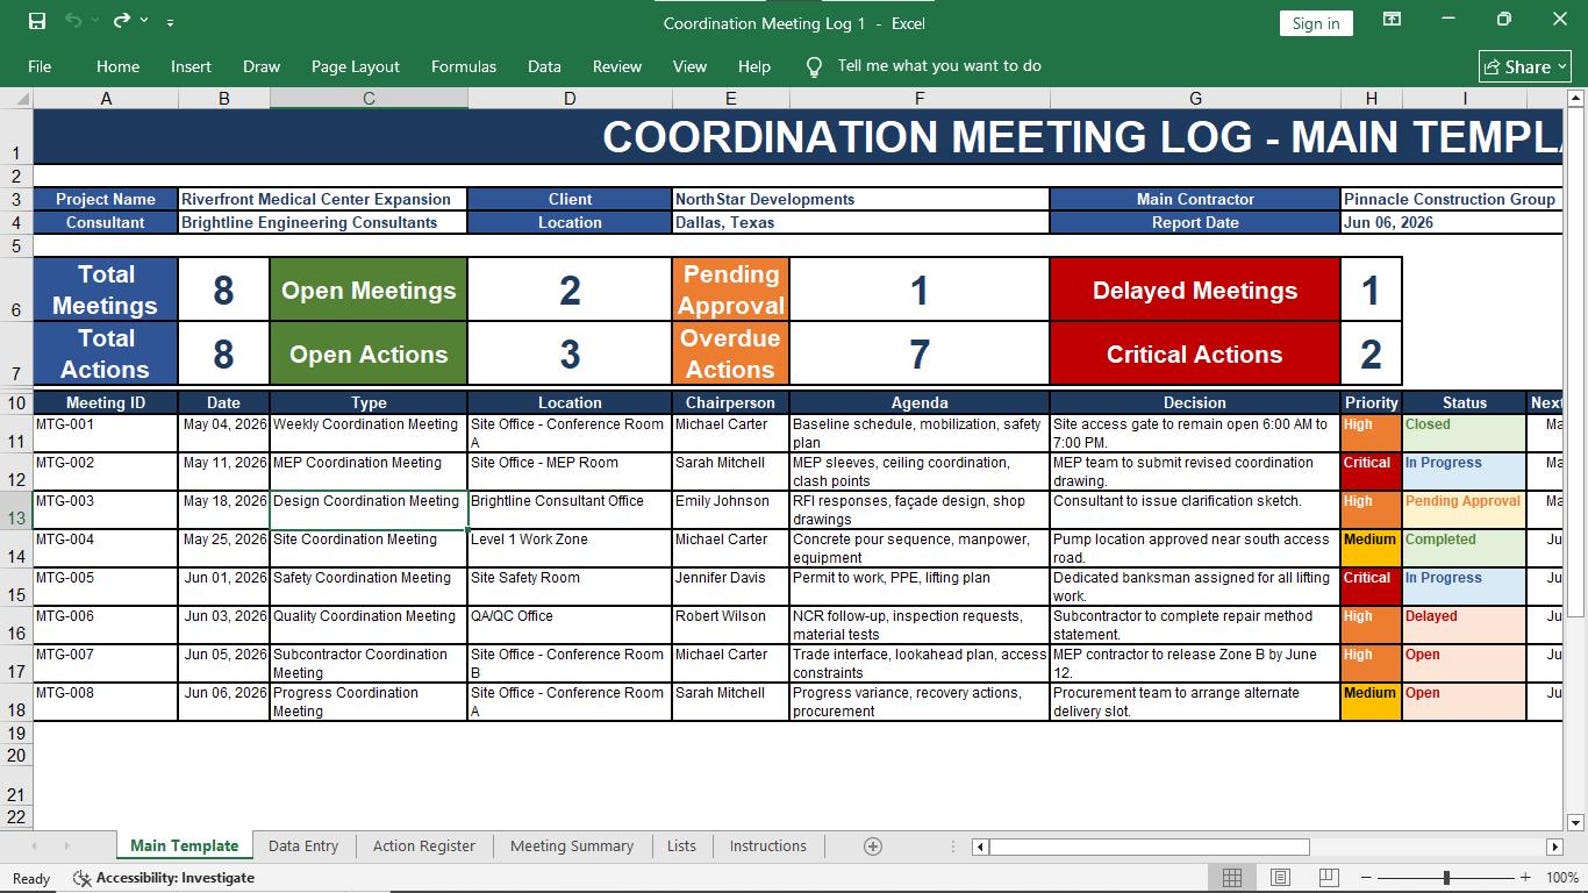
Task: Select the MTG-001 cell
Action: pyautogui.click(x=106, y=433)
